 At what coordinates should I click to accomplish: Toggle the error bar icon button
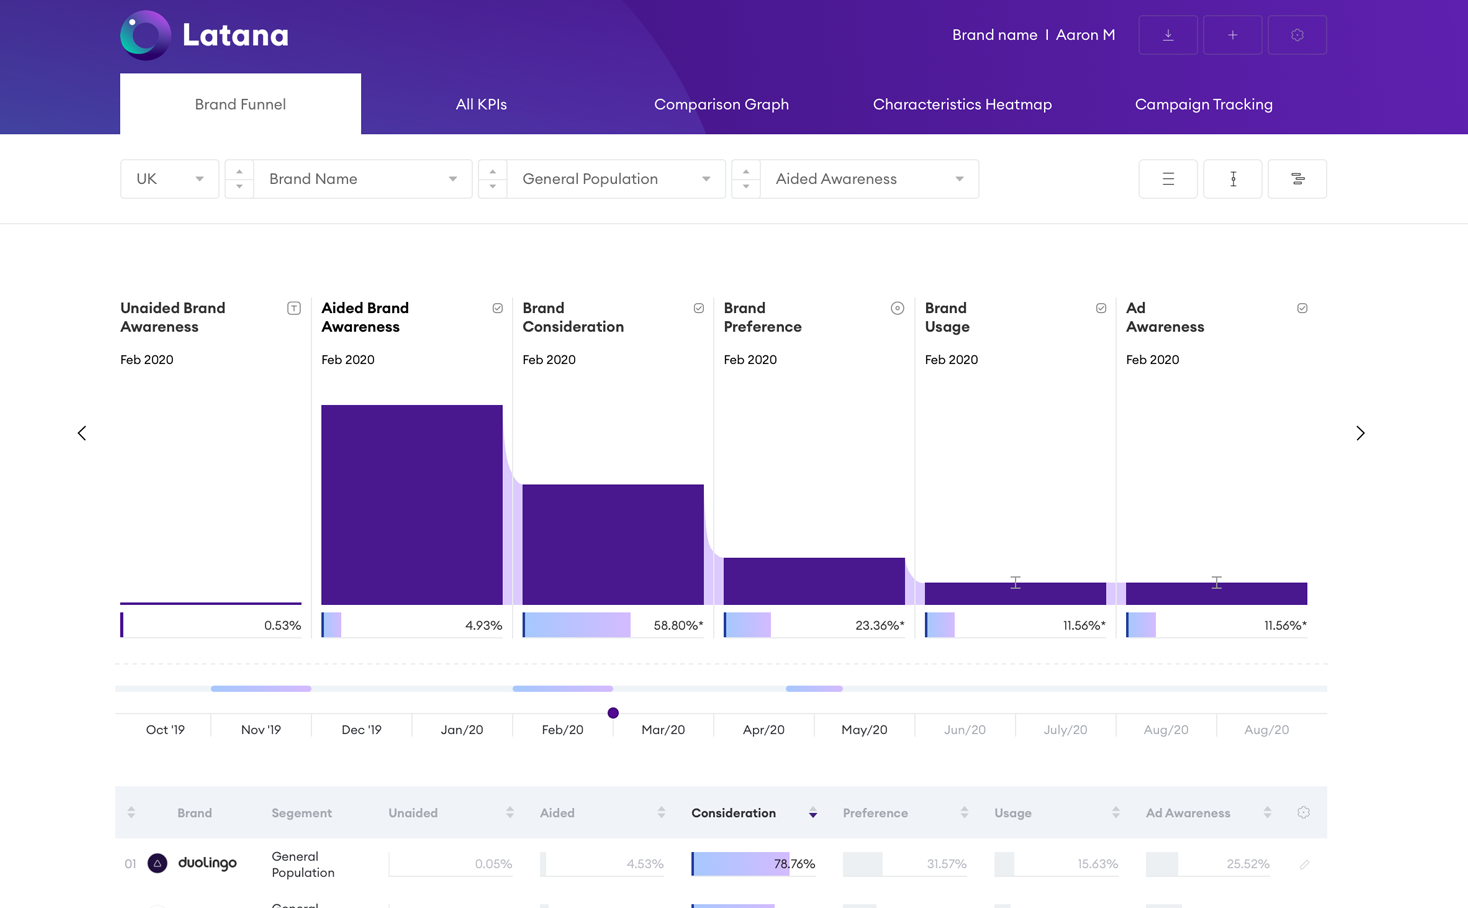(x=1232, y=179)
